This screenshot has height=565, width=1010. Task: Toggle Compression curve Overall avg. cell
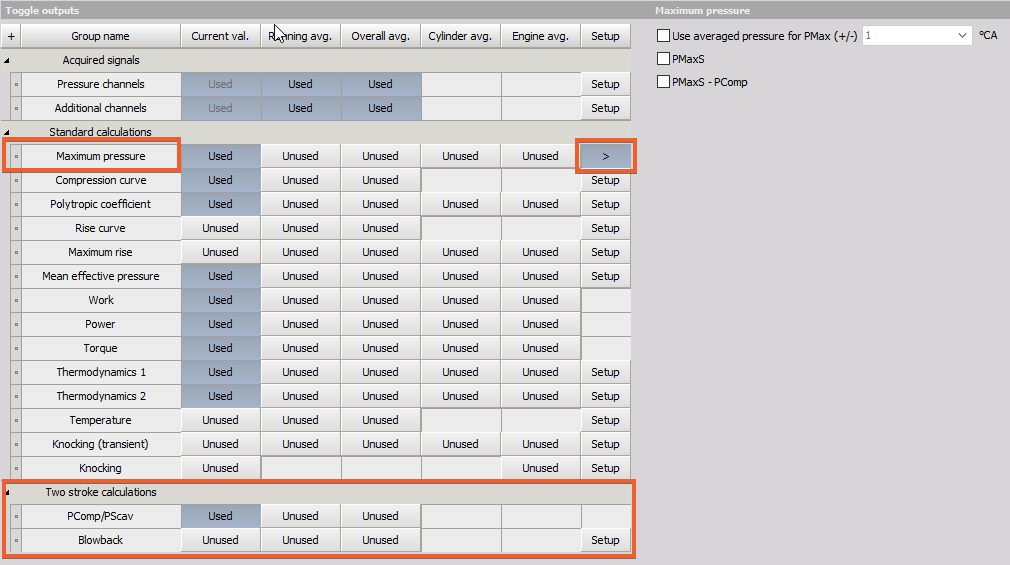point(380,180)
